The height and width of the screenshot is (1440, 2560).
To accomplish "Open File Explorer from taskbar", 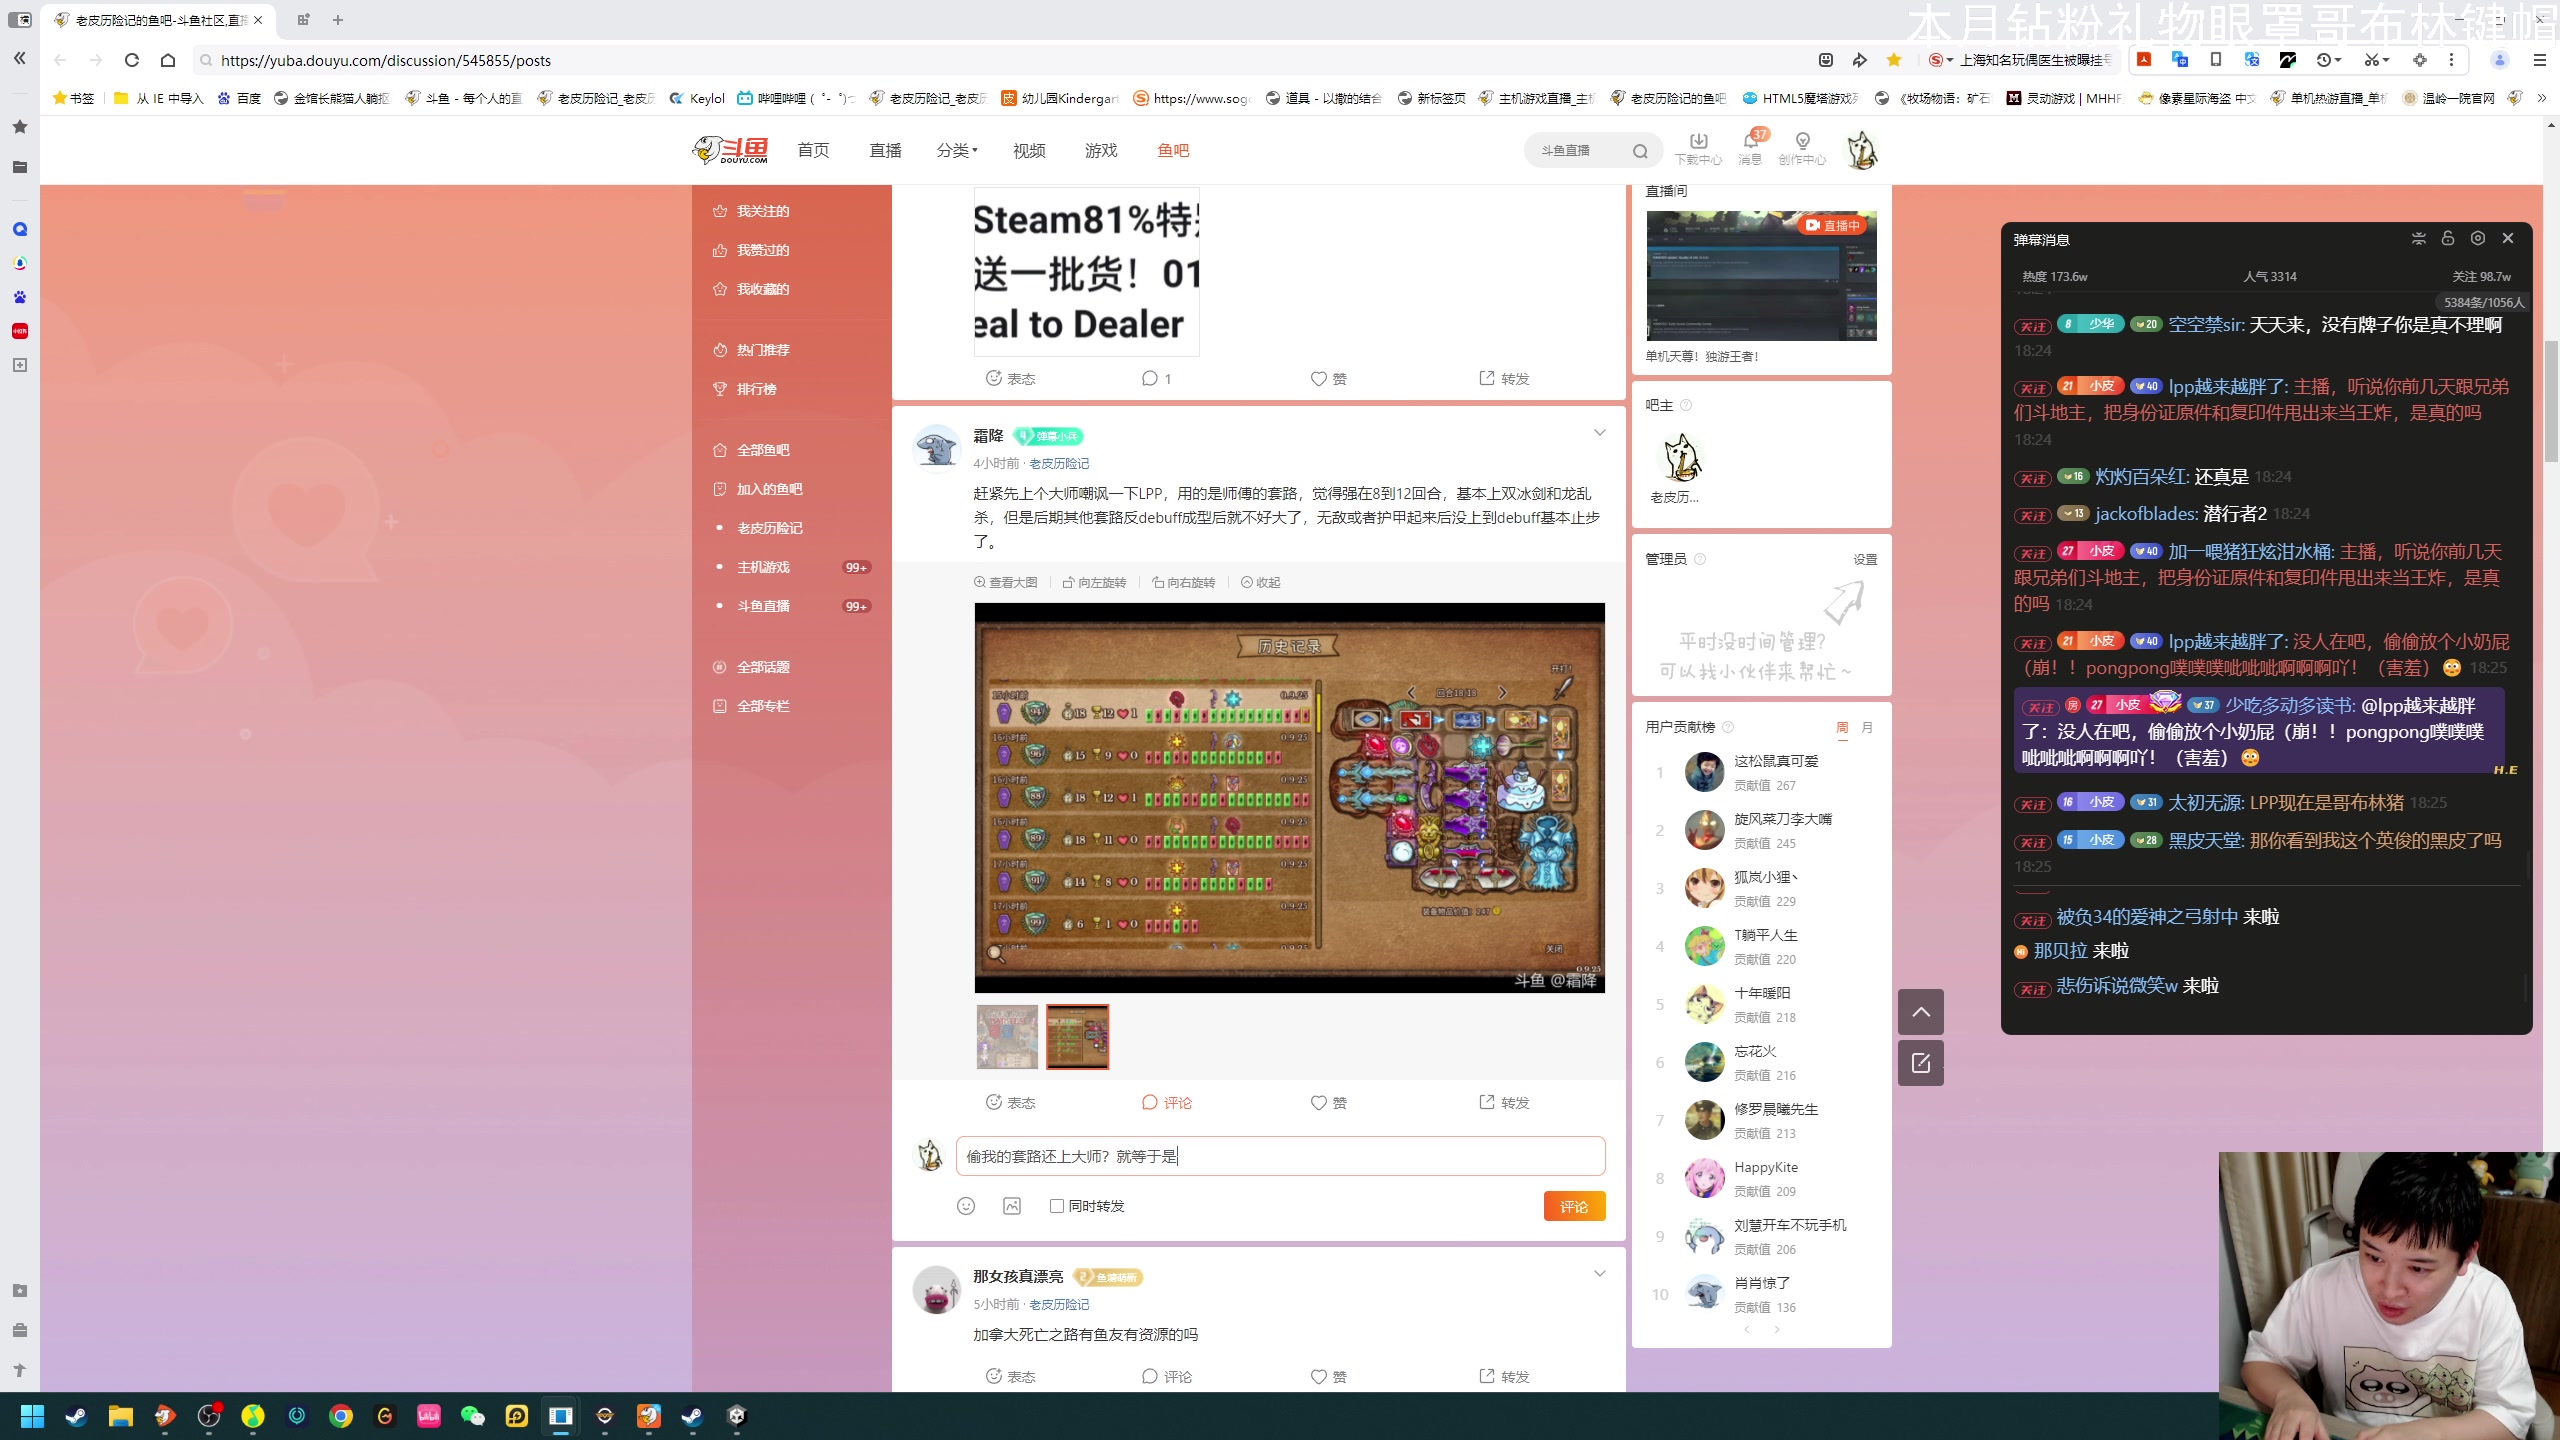I will pos(121,1416).
